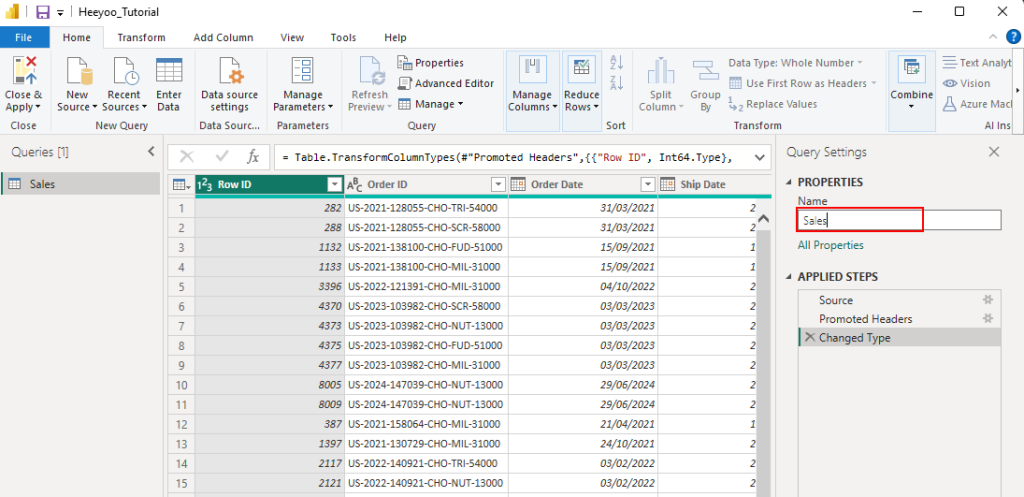Click Order Date data type icon
The height and width of the screenshot is (497, 1024).
tap(518, 185)
